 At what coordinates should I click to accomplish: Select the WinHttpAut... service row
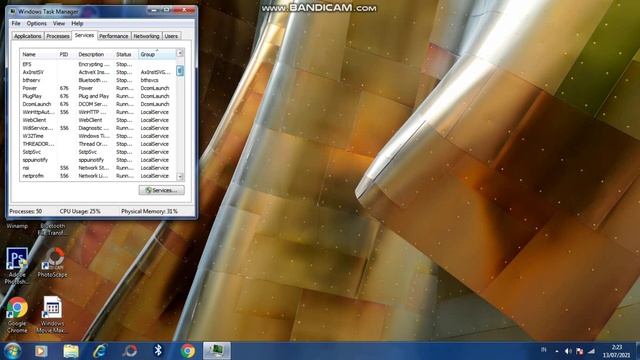98,112
